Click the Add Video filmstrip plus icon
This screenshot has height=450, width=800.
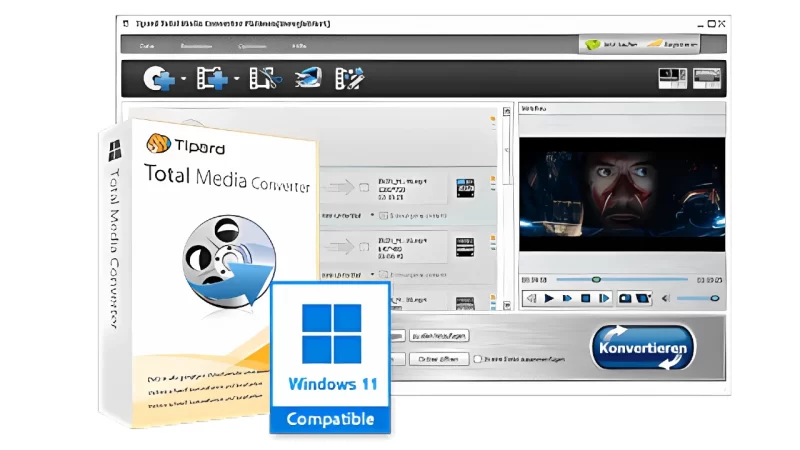212,79
